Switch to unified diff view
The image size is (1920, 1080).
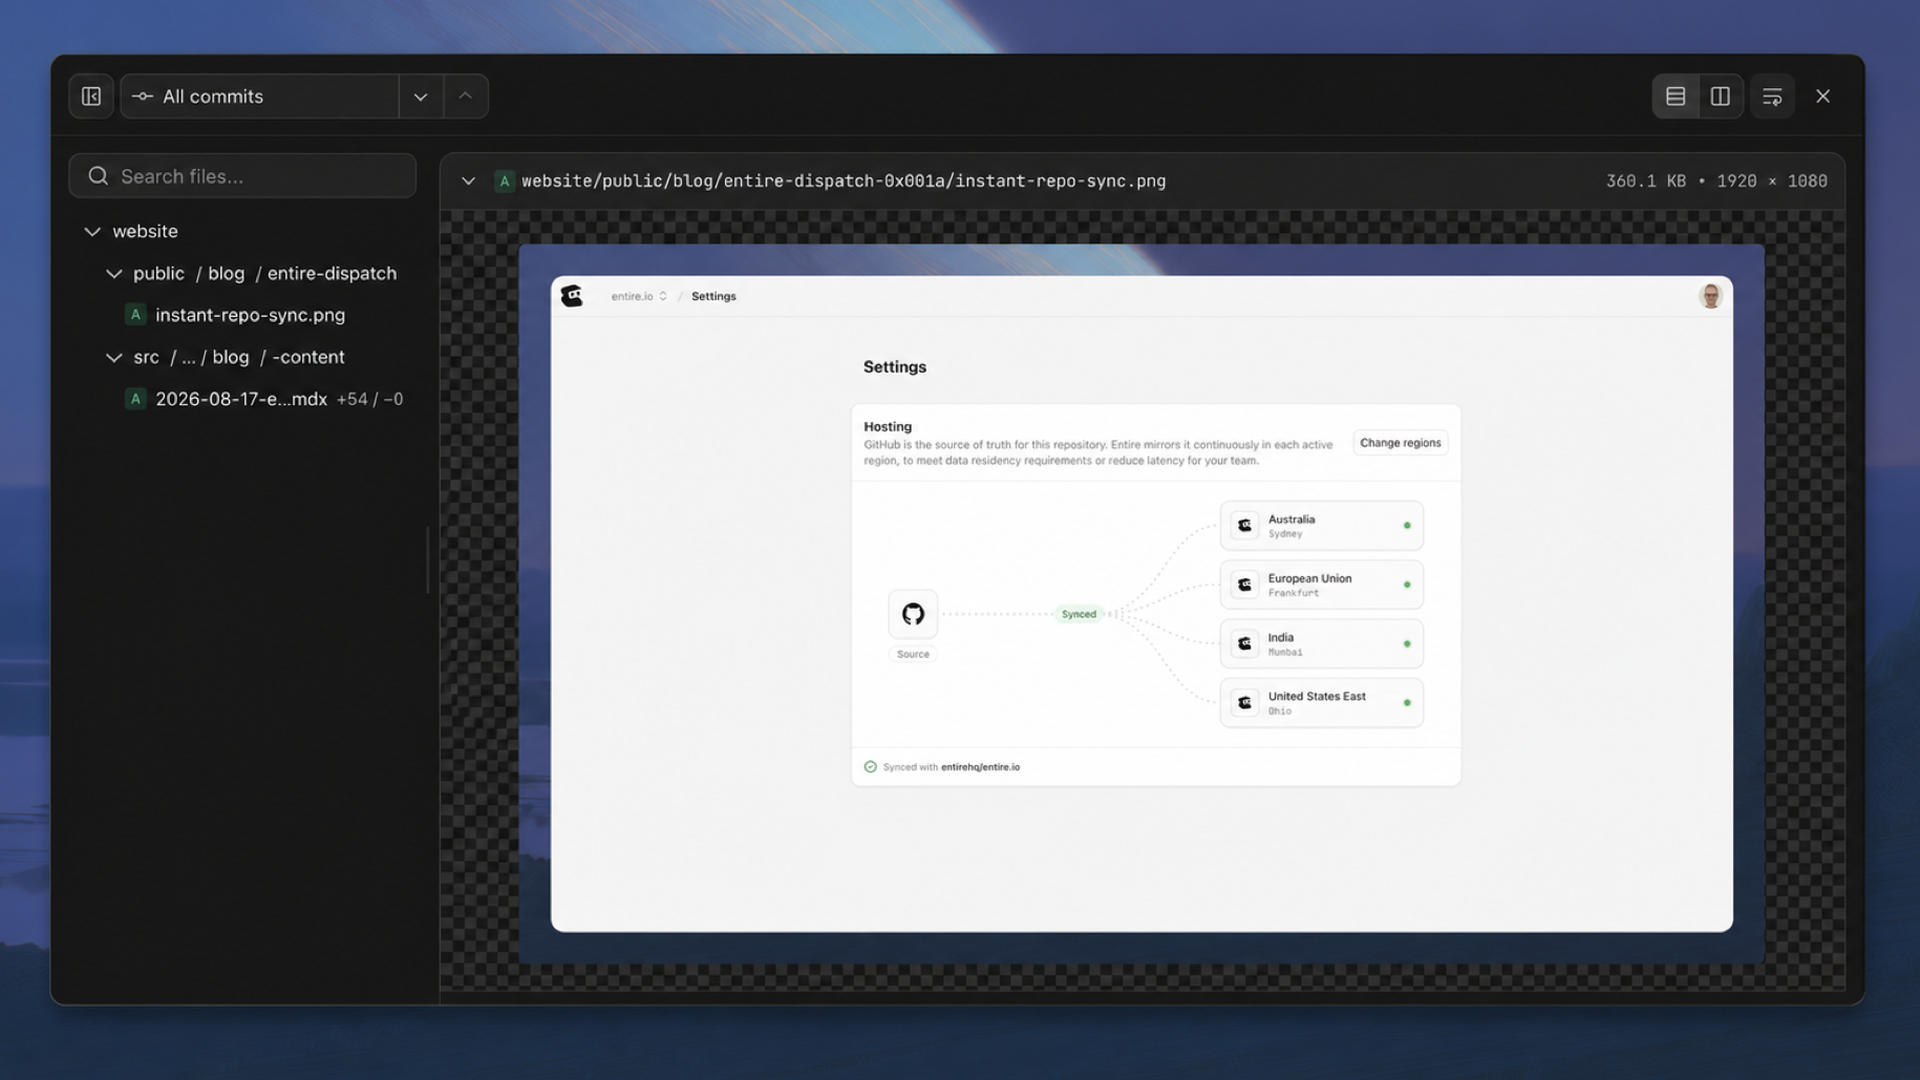pyautogui.click(x=1676, y=96)
